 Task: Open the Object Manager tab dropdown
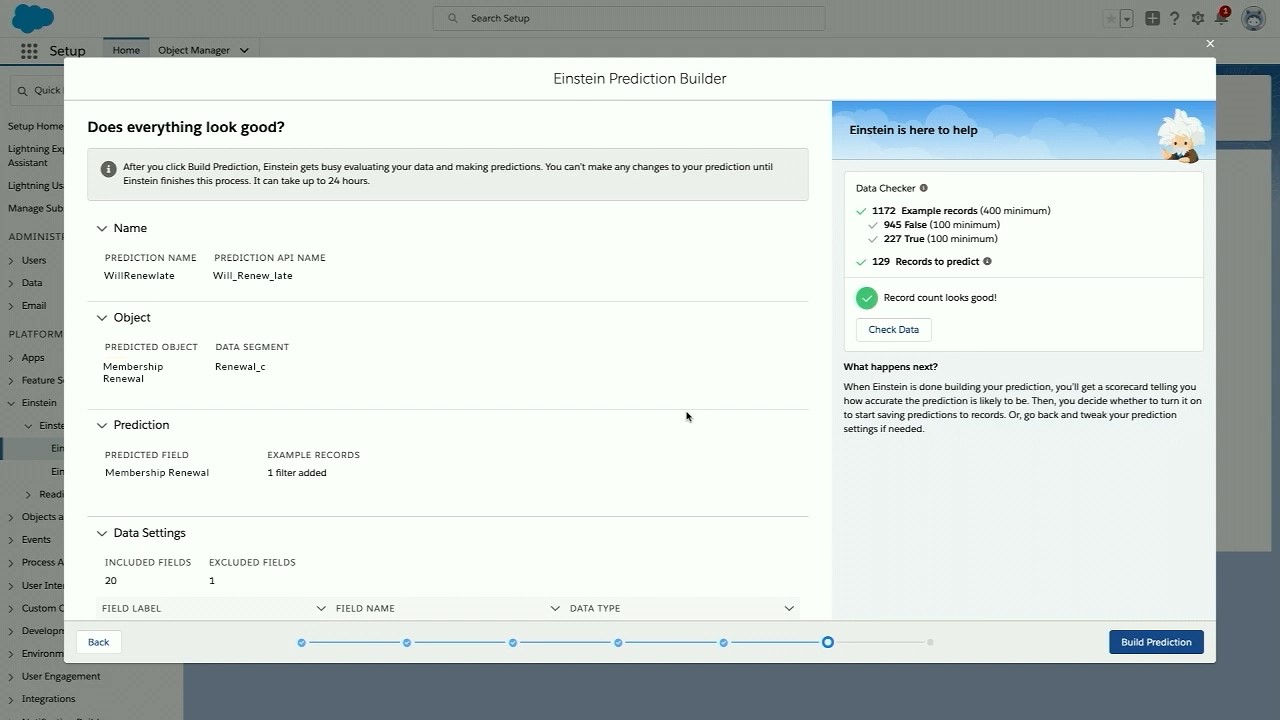[x=244, y=50]
